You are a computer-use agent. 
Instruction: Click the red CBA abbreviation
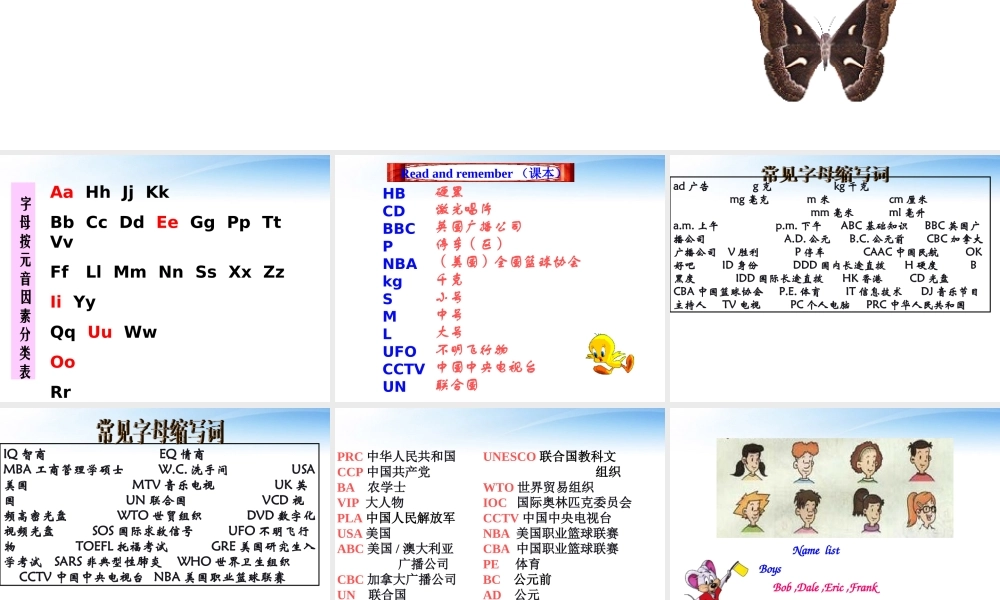(x=496, y=548)
